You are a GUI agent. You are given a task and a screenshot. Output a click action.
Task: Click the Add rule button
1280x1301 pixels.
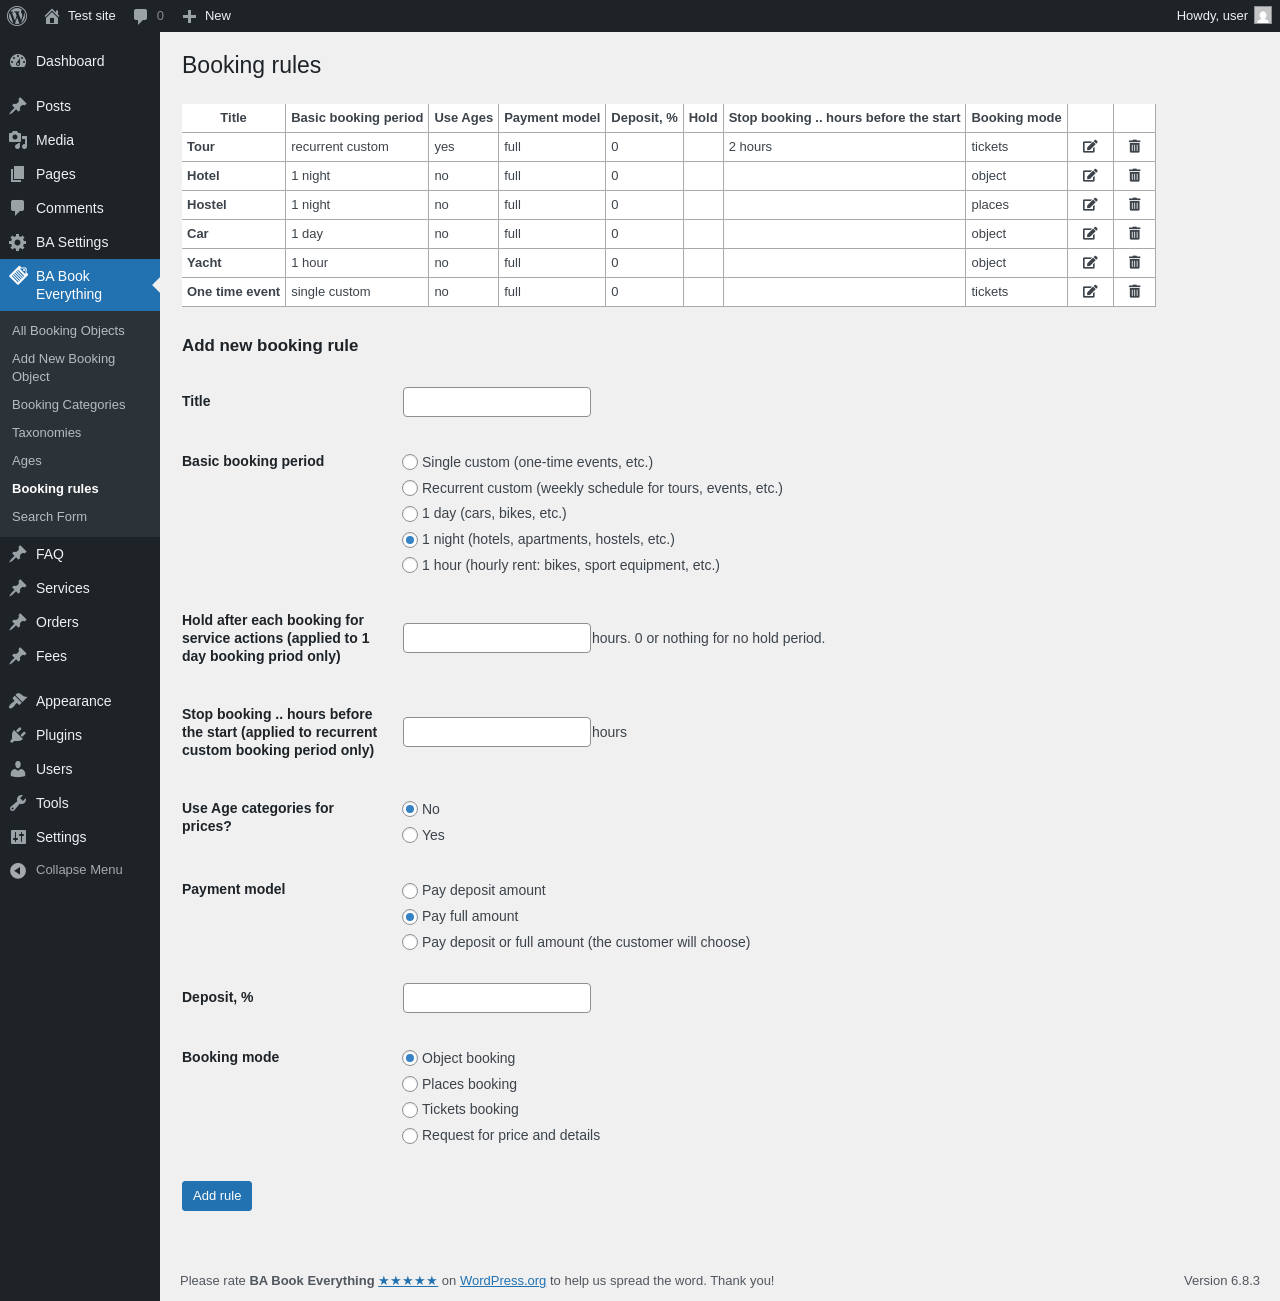tap(217, 1196)
